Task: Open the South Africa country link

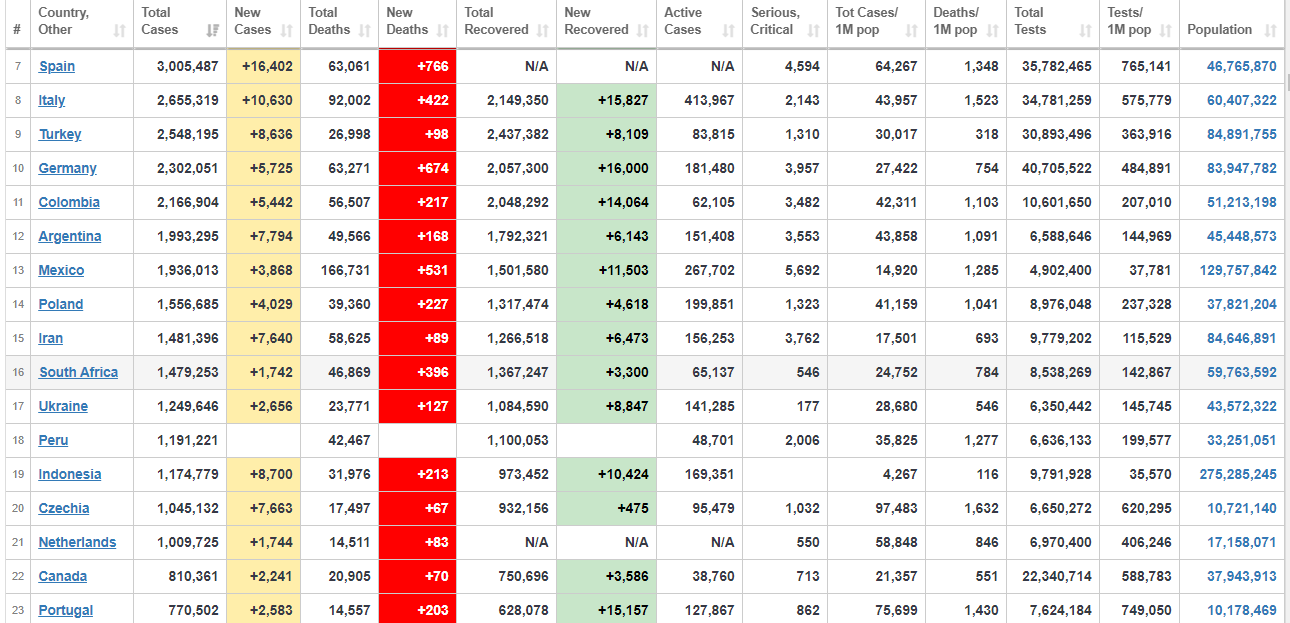Action: click(79, 372)
